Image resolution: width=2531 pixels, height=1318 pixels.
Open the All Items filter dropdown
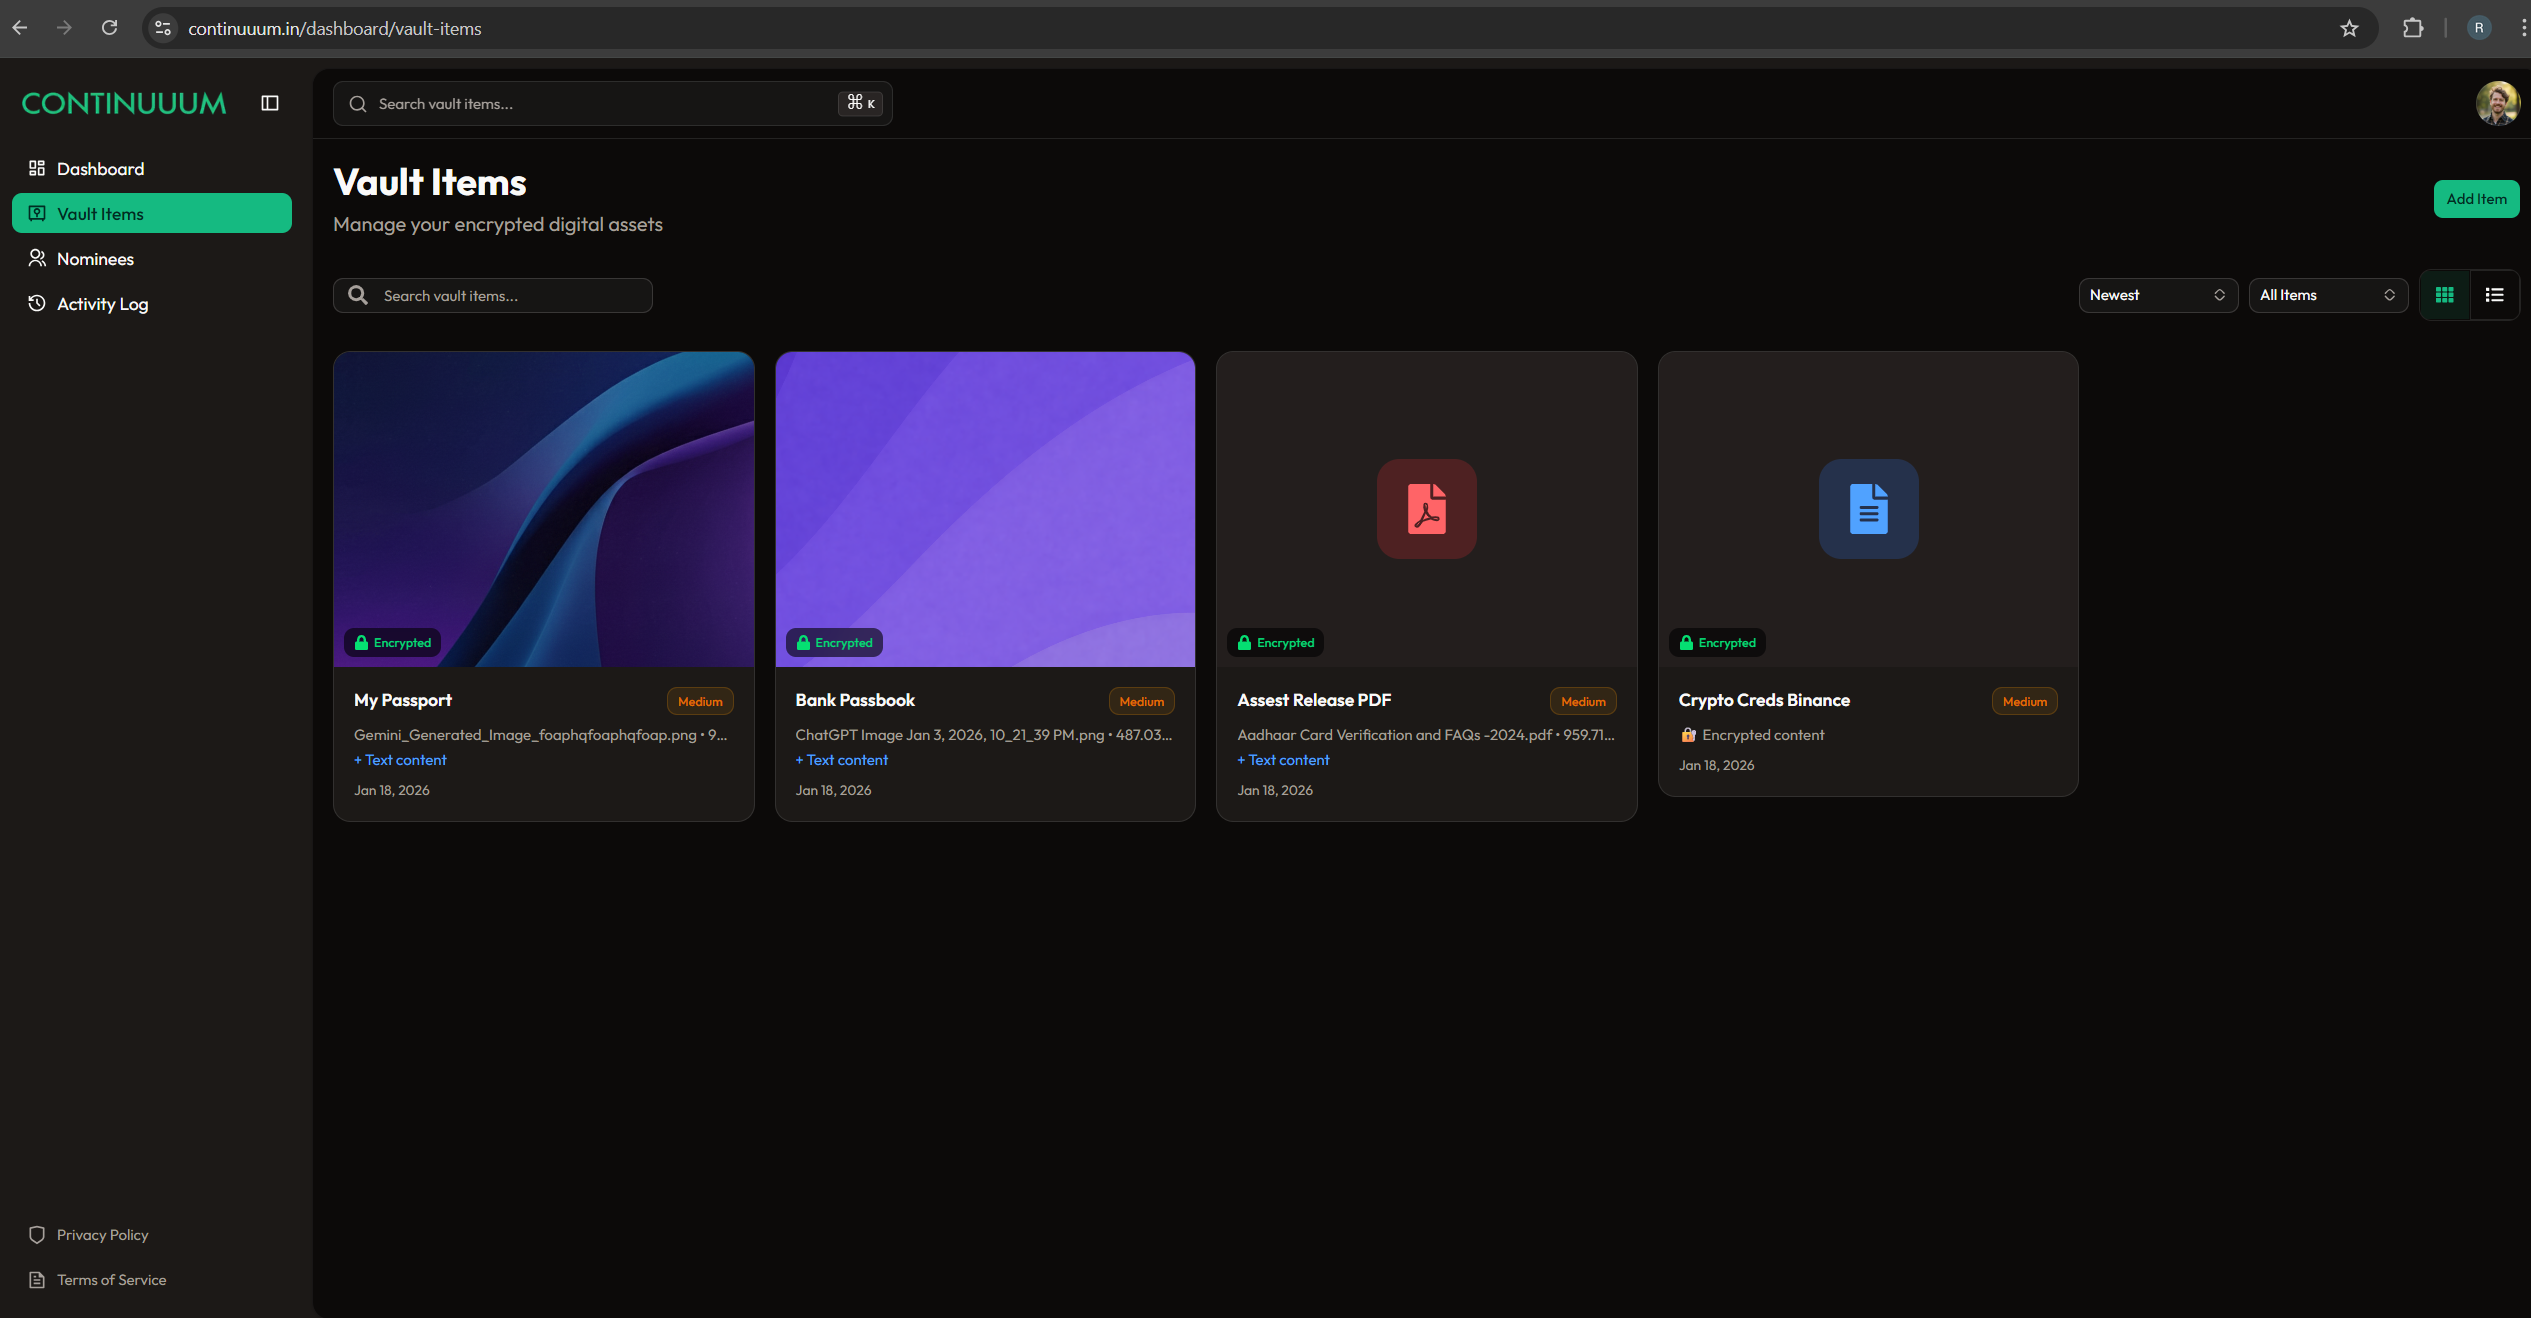(x=2328, y=294)
